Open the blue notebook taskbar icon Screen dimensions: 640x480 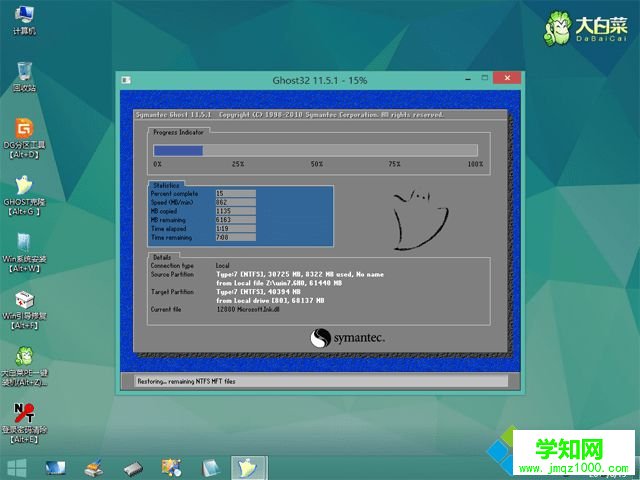[x=210, y=467]
